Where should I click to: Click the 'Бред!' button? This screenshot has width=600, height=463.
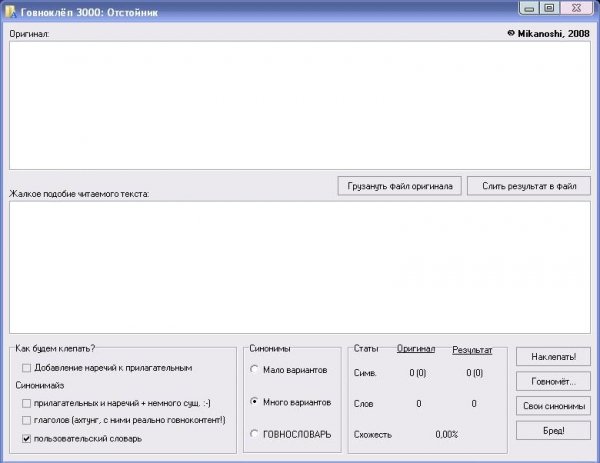pos(553,431)
